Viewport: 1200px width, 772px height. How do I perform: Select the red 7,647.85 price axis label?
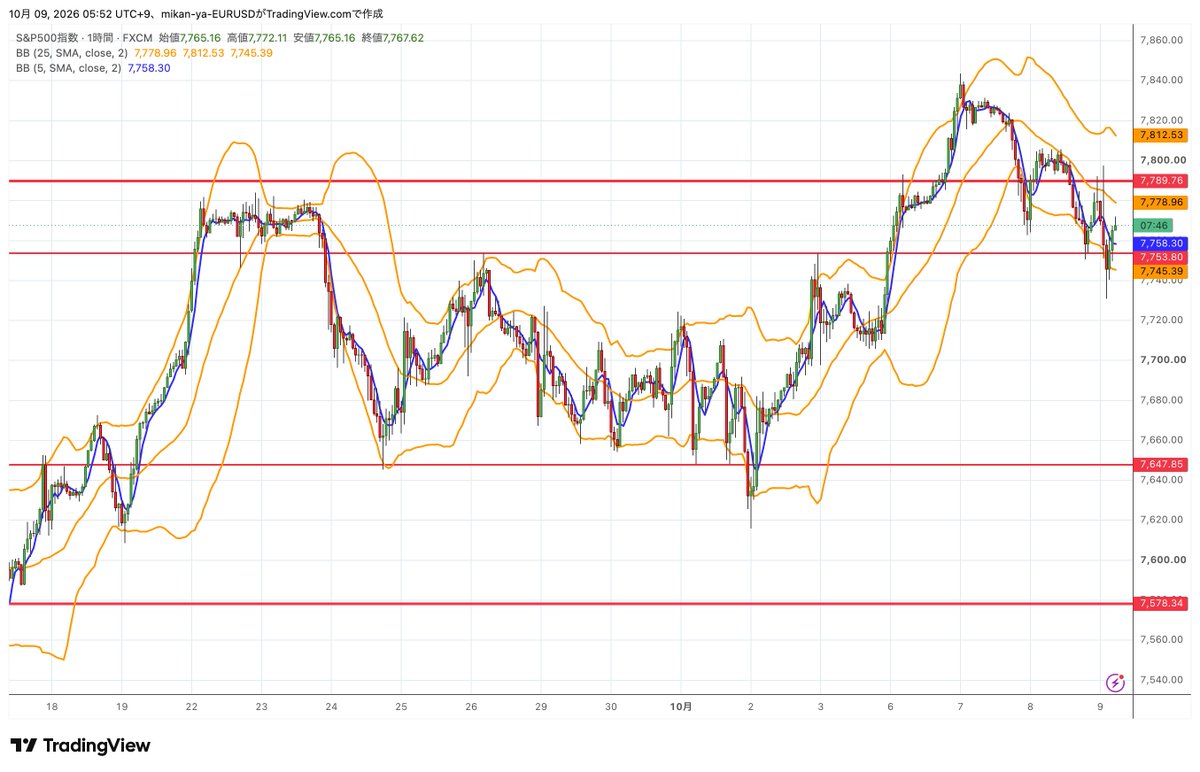pyautogui.click(x=1160, y=464)
